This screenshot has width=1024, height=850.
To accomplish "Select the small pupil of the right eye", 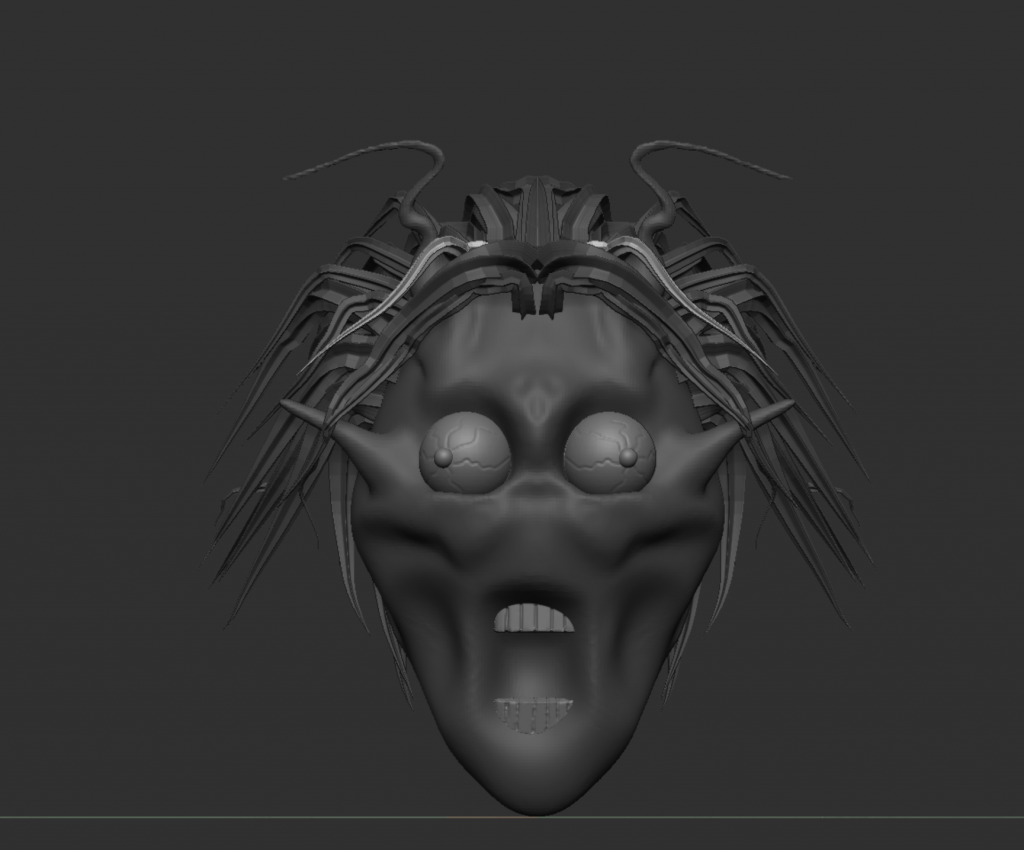I will click(628, 458).
